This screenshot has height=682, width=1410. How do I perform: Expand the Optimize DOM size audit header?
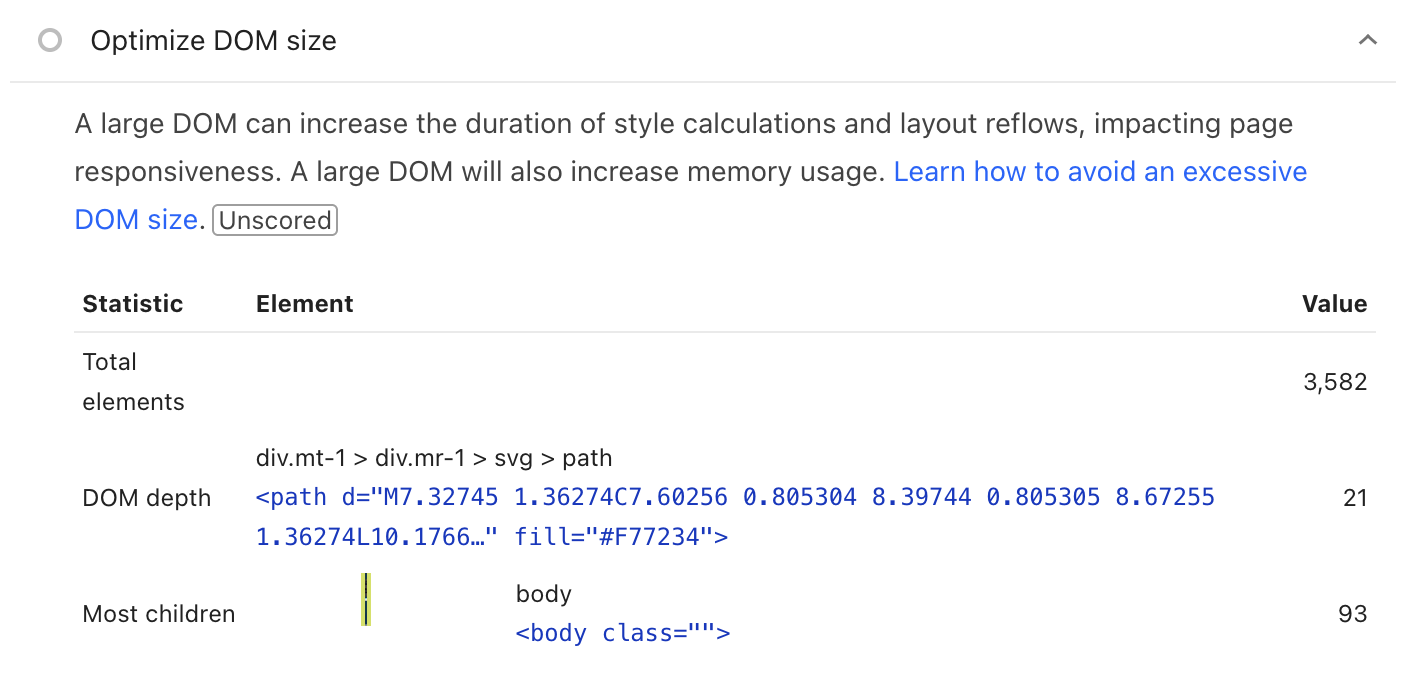pos(213,40)
